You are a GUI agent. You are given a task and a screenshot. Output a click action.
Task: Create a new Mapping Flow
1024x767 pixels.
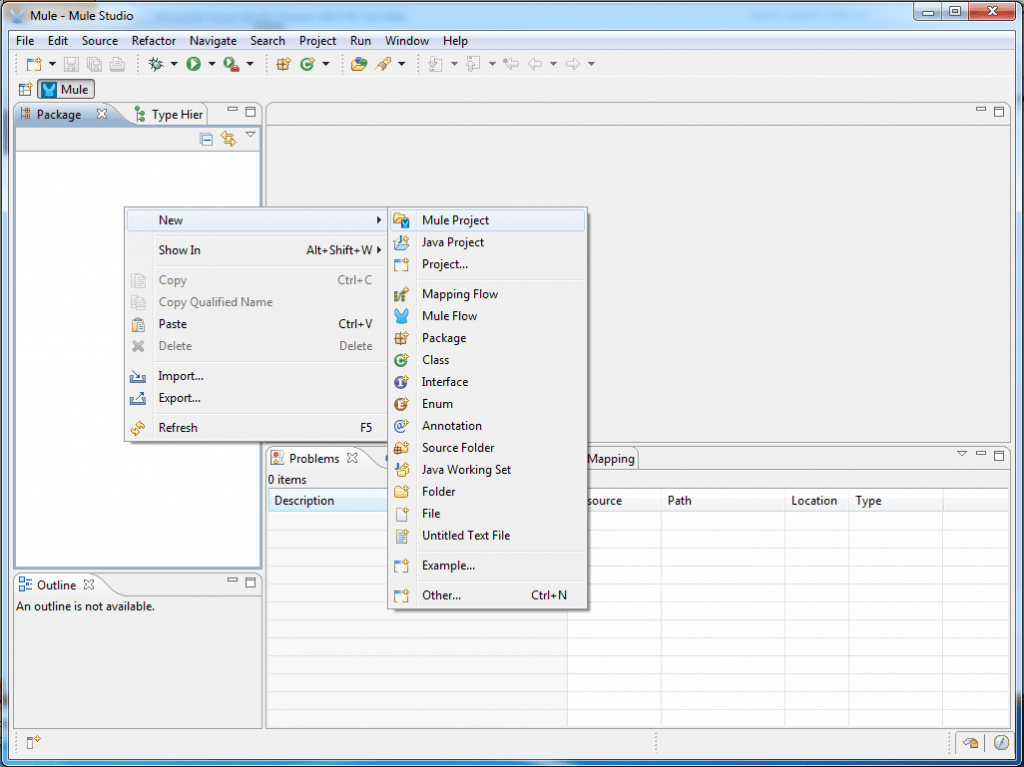(460, 293)
